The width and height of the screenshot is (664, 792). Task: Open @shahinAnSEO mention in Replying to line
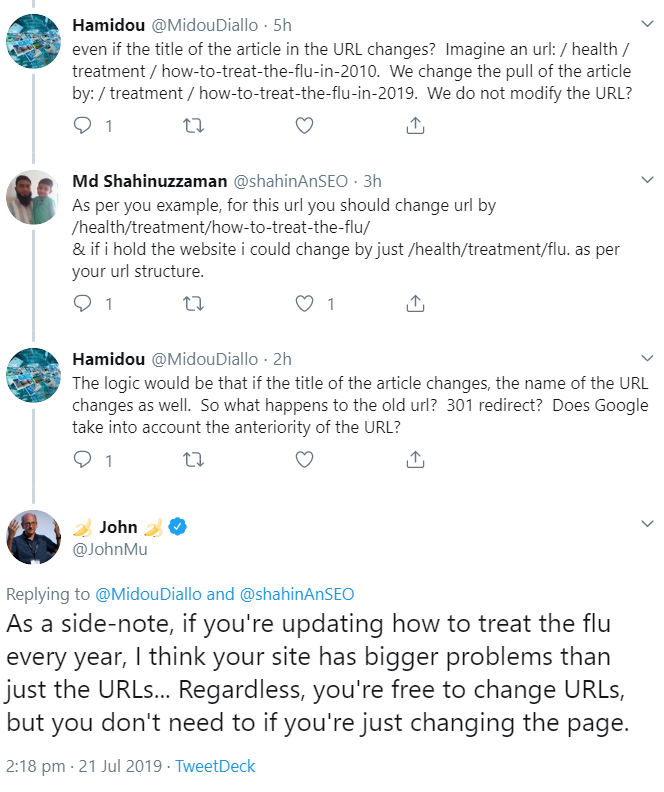tap(298, 594)
